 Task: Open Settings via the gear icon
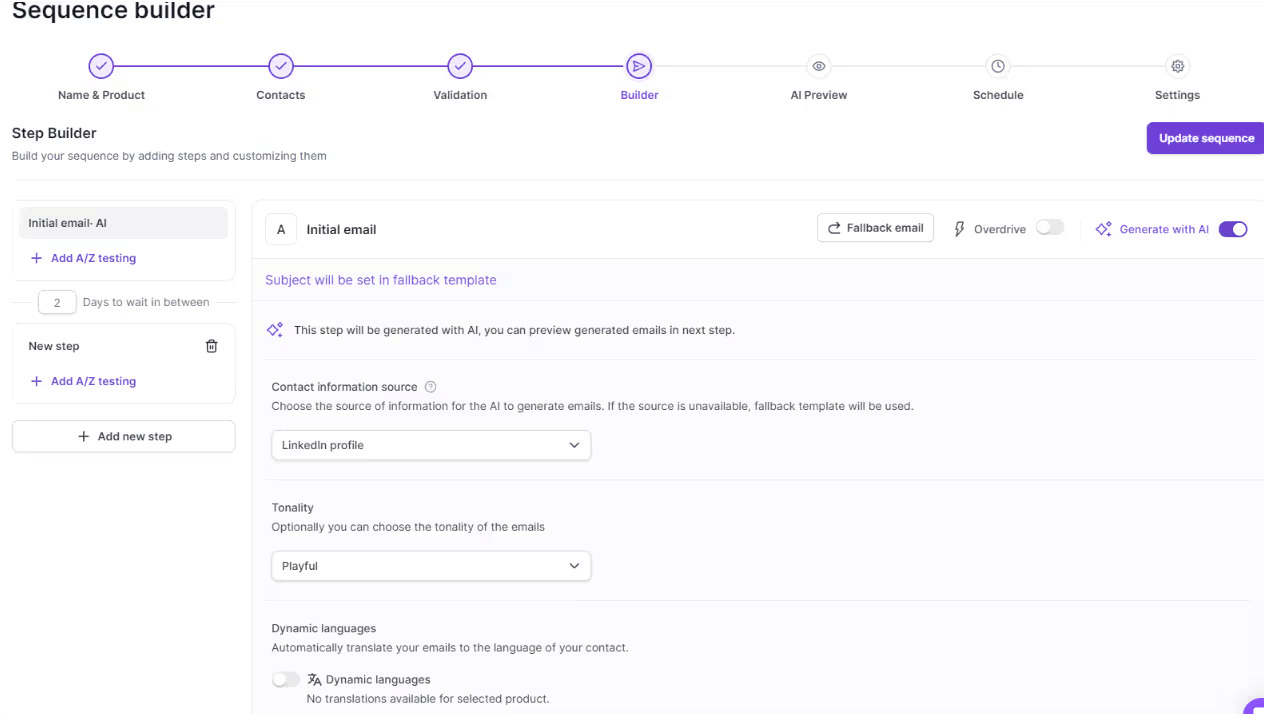tap(1177, 65)
